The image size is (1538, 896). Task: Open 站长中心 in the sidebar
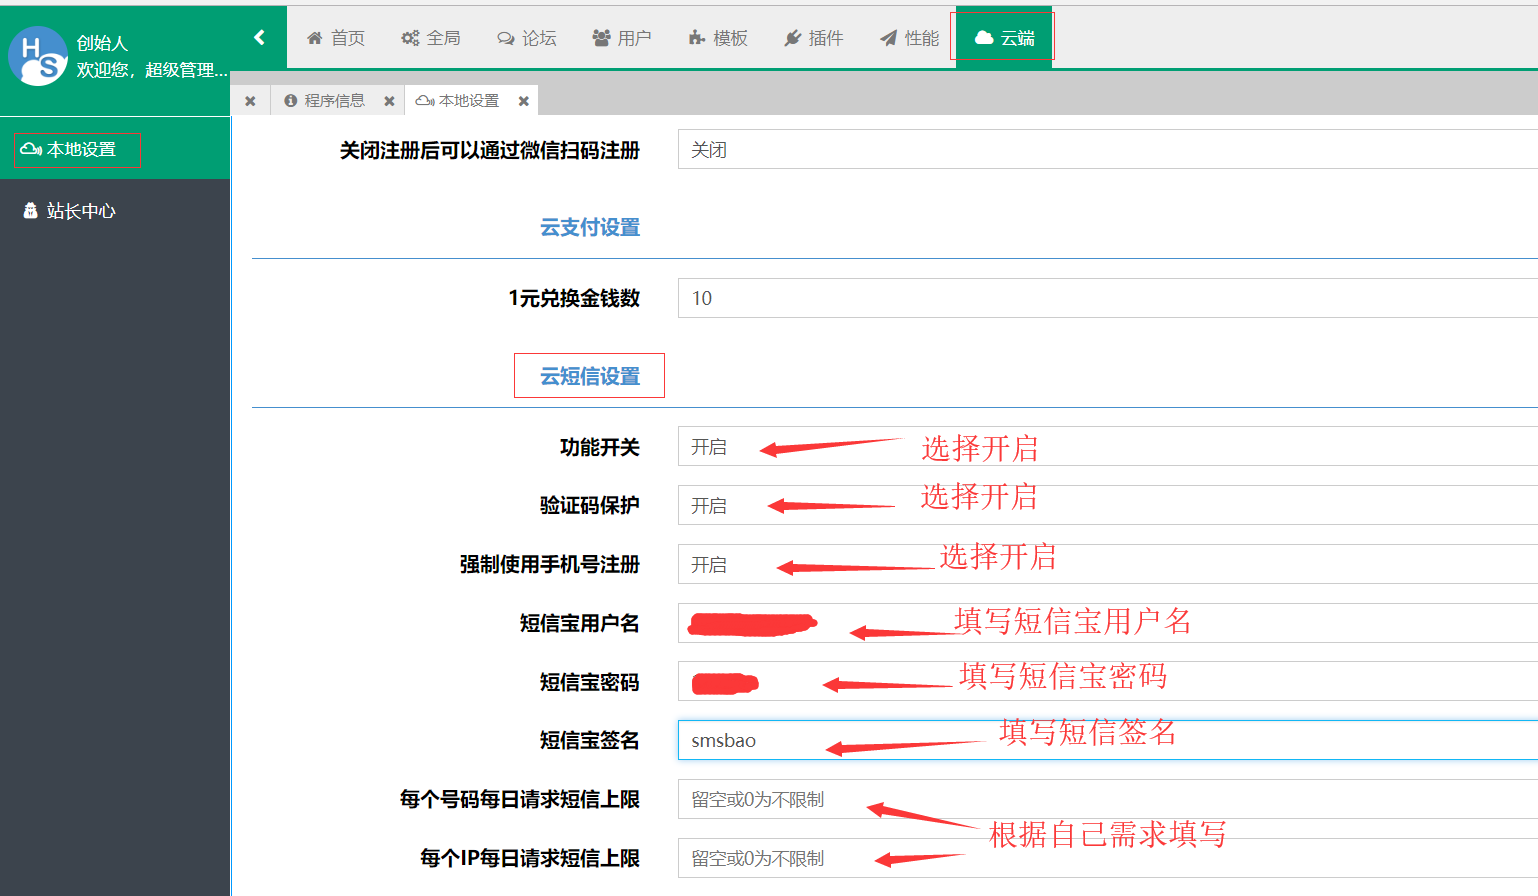click(80, 211)
